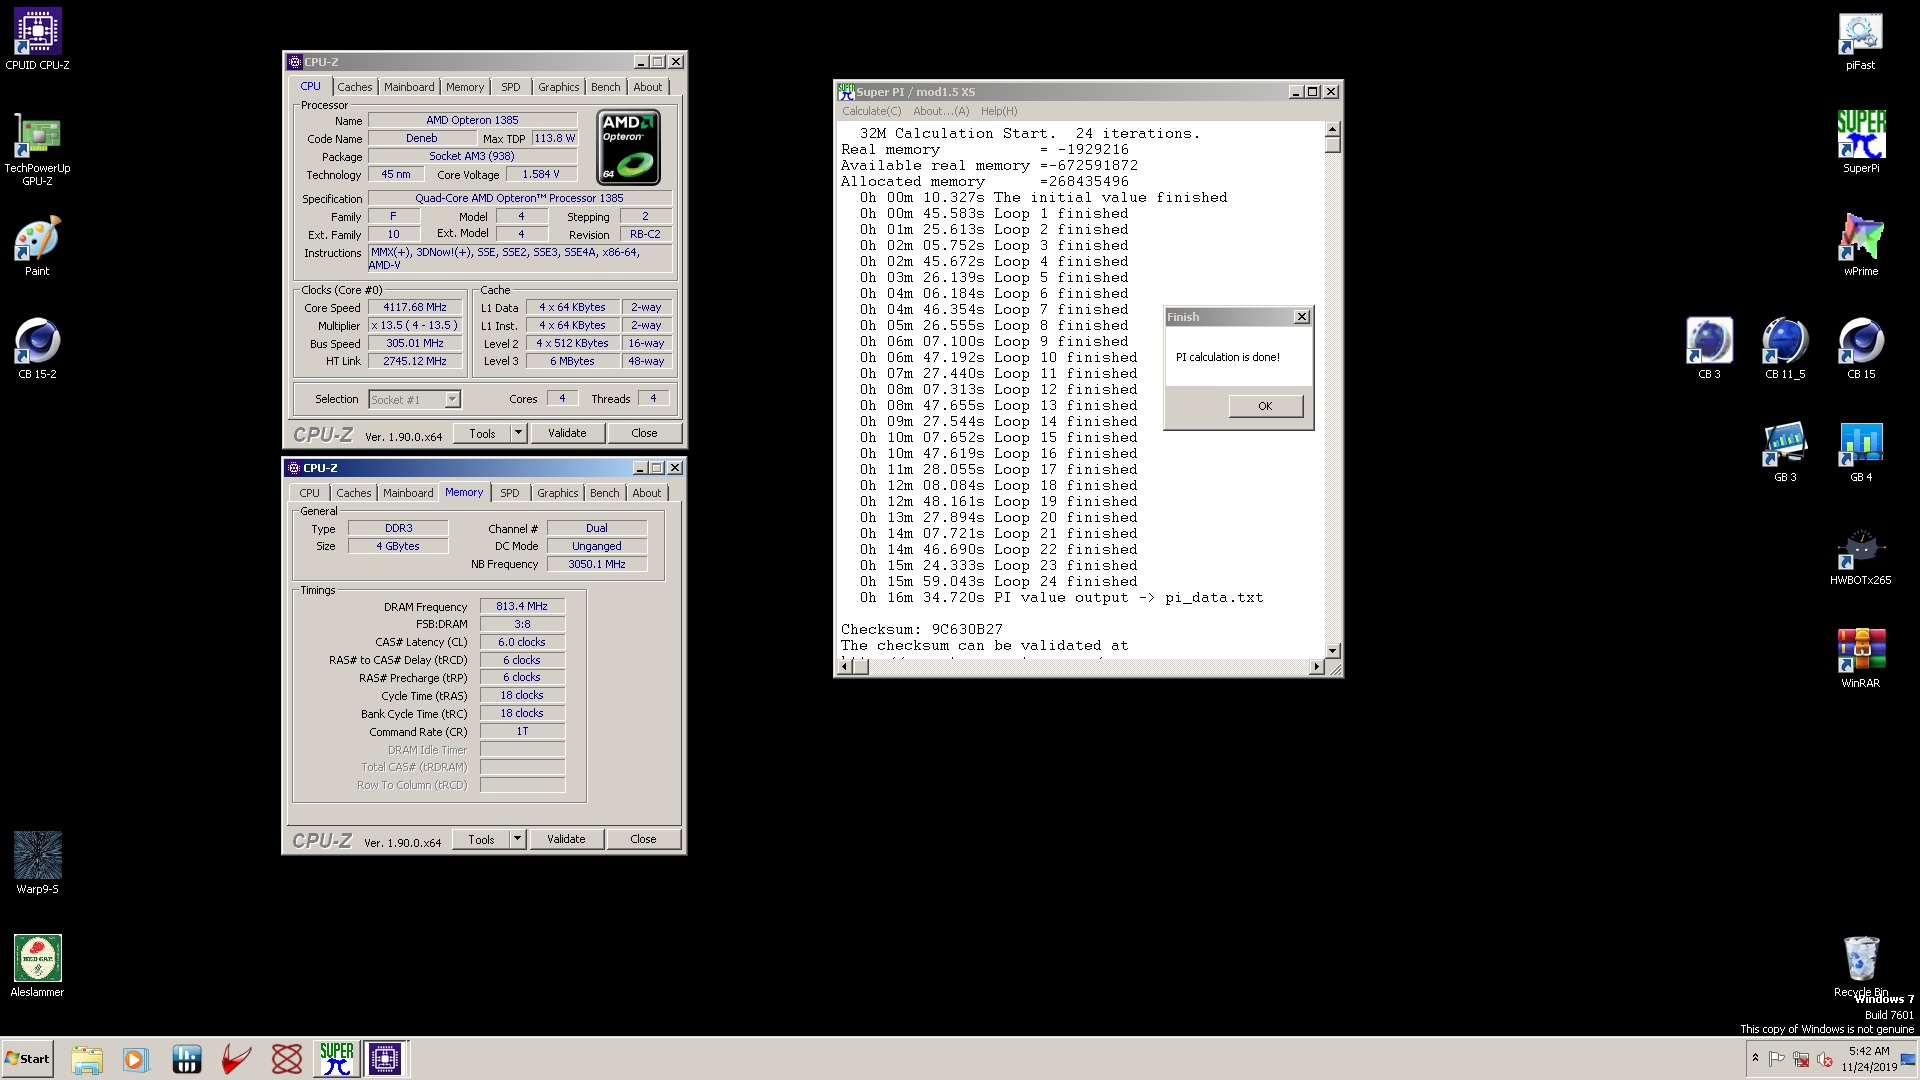Screen dimensions: 1920x1080
Task: Open the HWBOTx265 desktop shortcut
Action: pos(1860,556)
